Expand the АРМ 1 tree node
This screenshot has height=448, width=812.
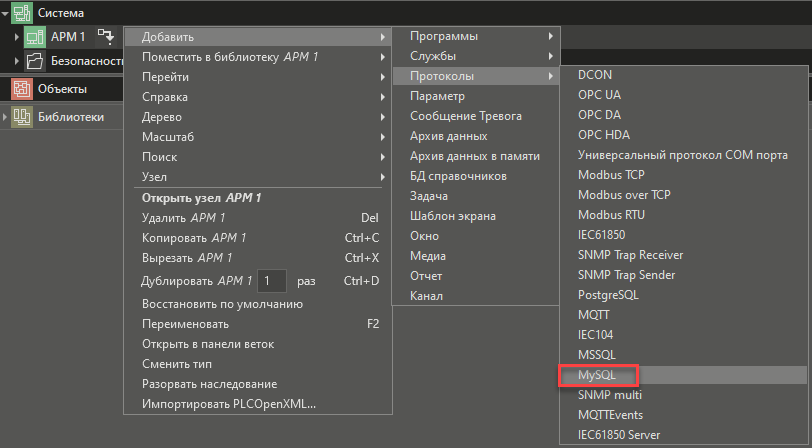pos(17,37)
